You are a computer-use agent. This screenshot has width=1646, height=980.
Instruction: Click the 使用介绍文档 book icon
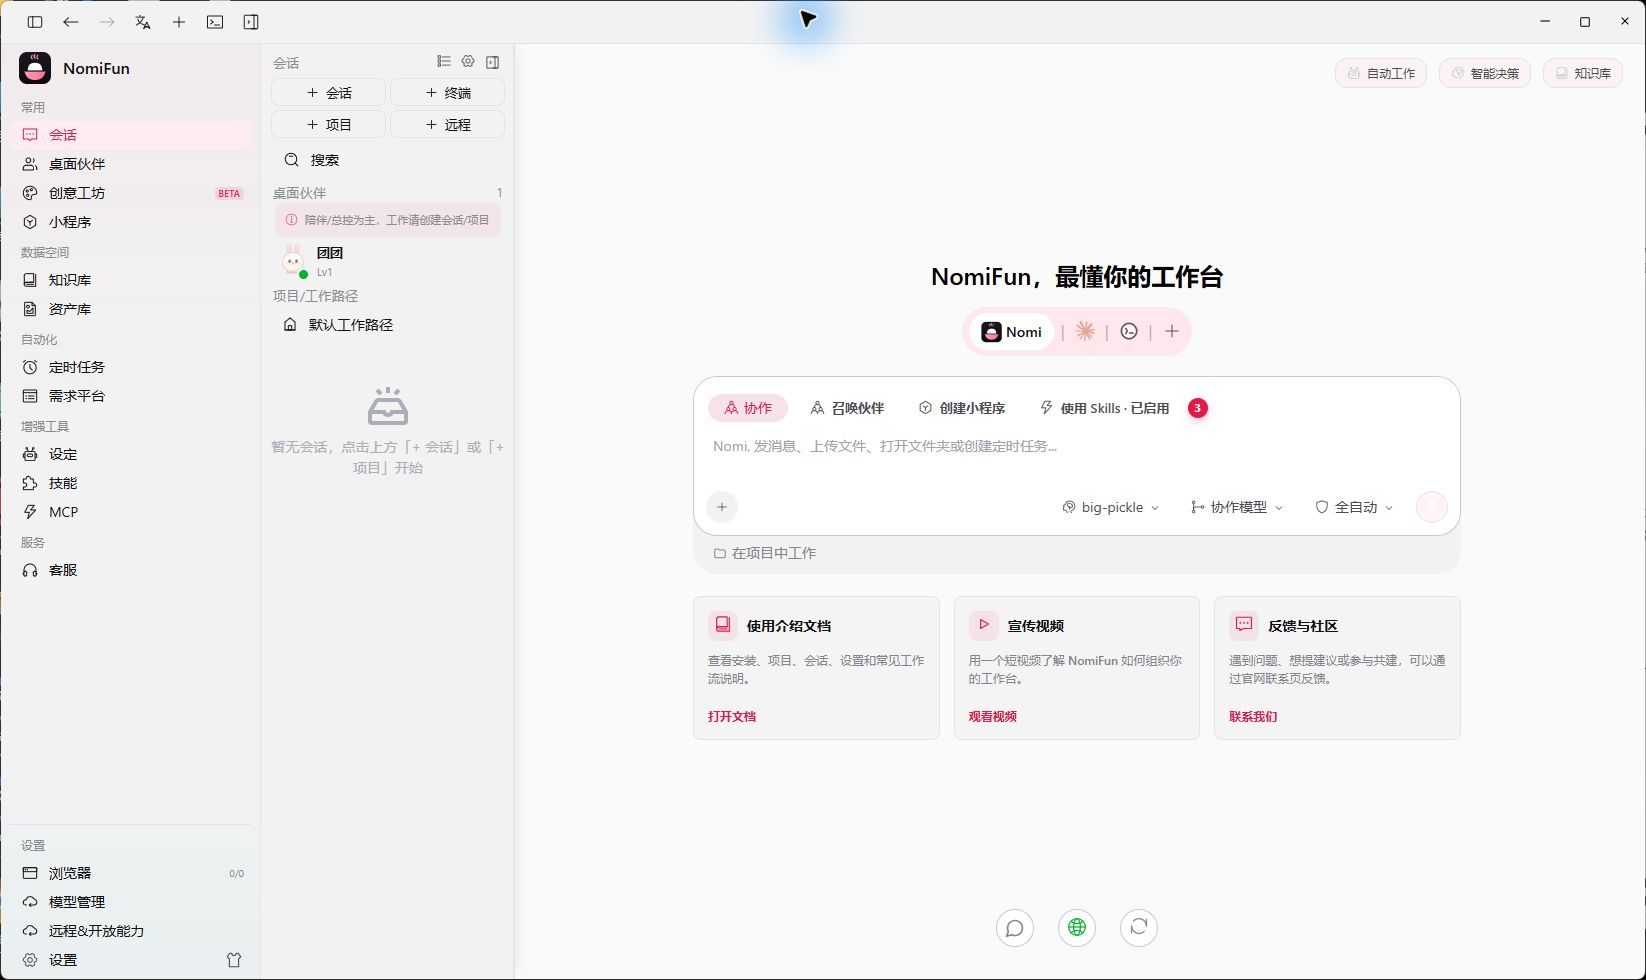722,625
